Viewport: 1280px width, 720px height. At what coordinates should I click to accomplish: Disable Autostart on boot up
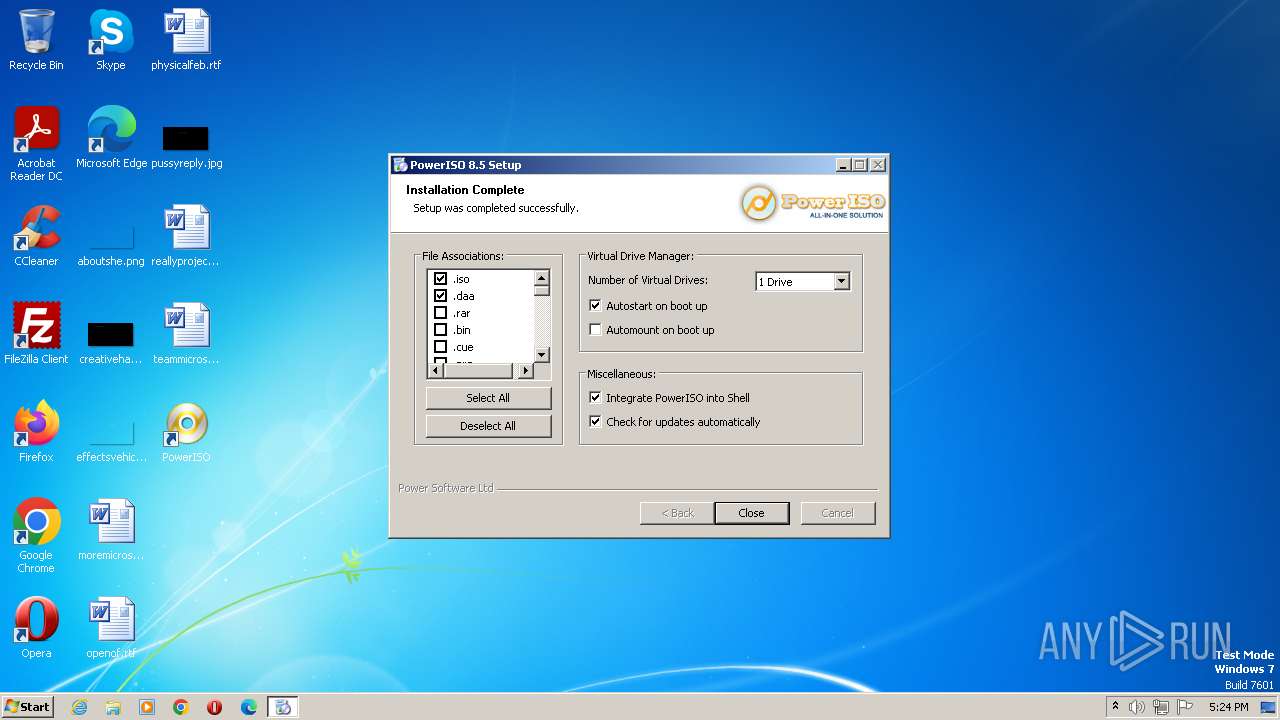tap(595, 306)
